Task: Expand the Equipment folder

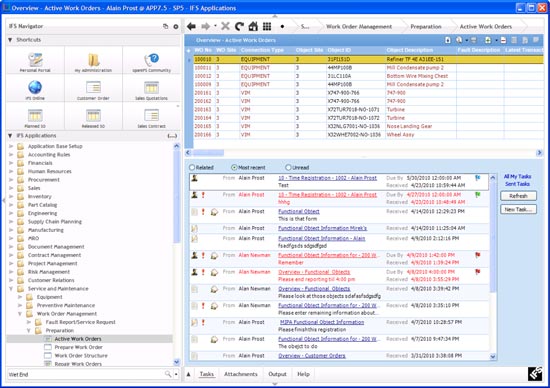Action: click(20, 297)
